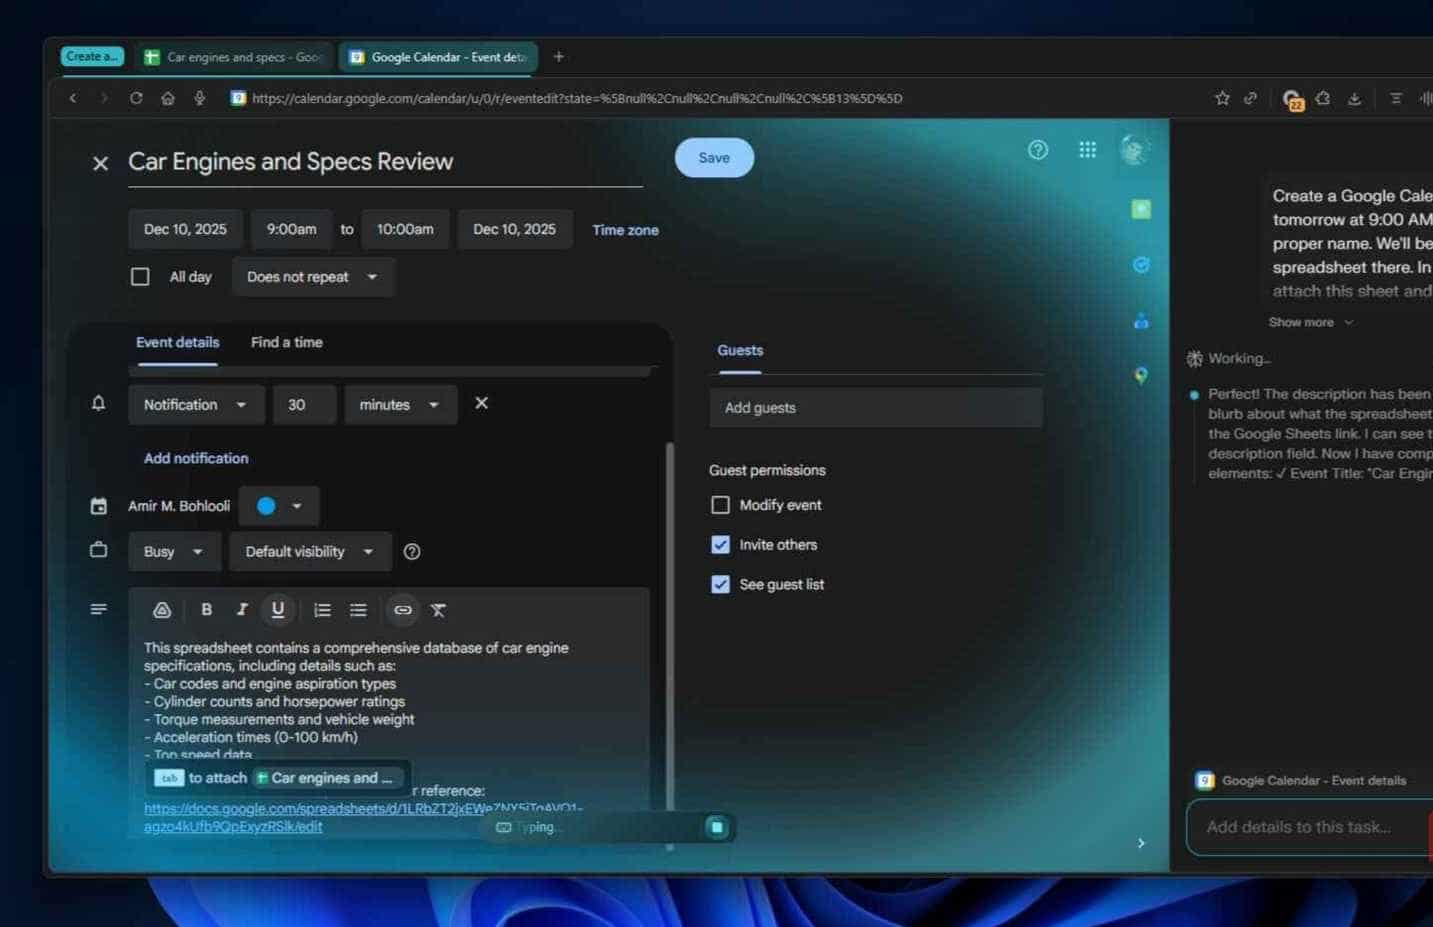Select the Event details tab
The width and height of the screenshot is (1433, 927).
pos(177,342)
